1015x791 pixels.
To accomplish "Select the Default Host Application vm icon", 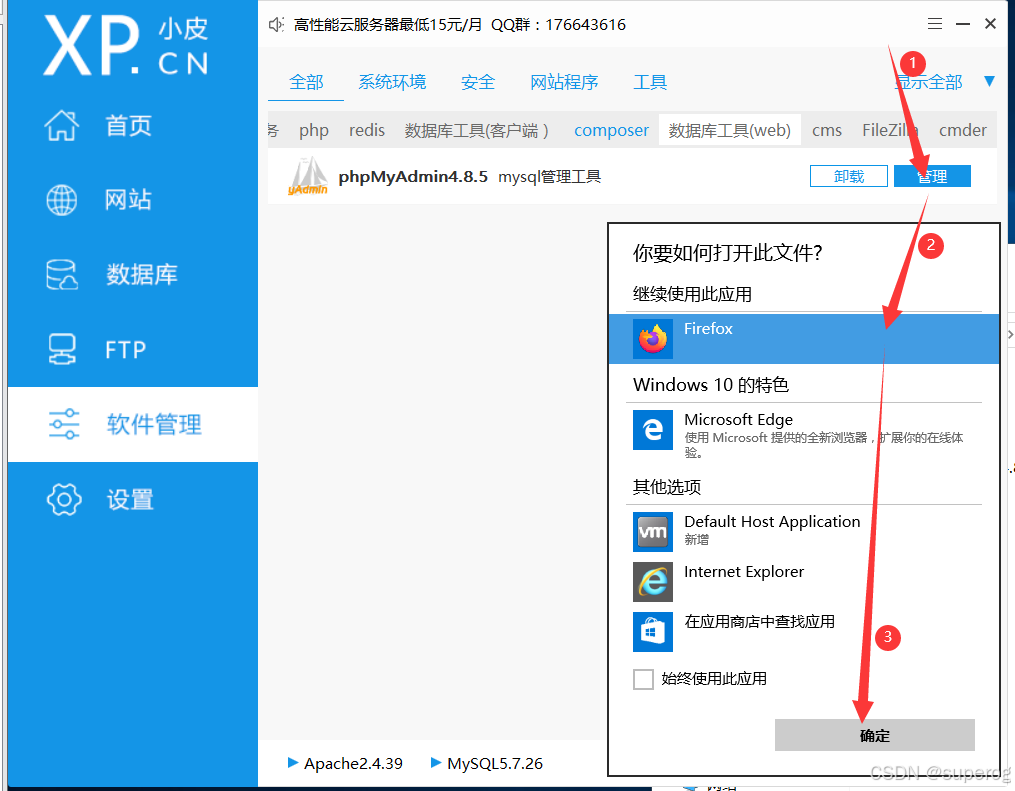I will 652,532.
